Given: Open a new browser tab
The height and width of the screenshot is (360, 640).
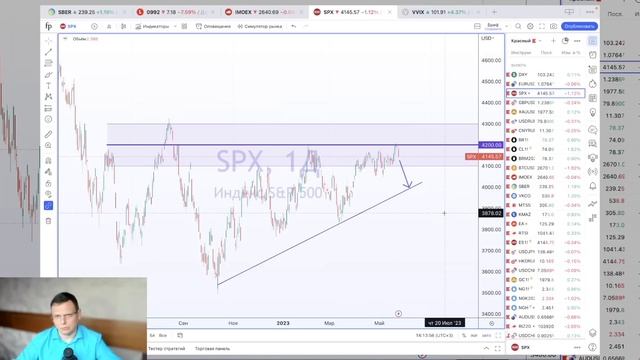Looking at the screenshot, I should (494, 12).
